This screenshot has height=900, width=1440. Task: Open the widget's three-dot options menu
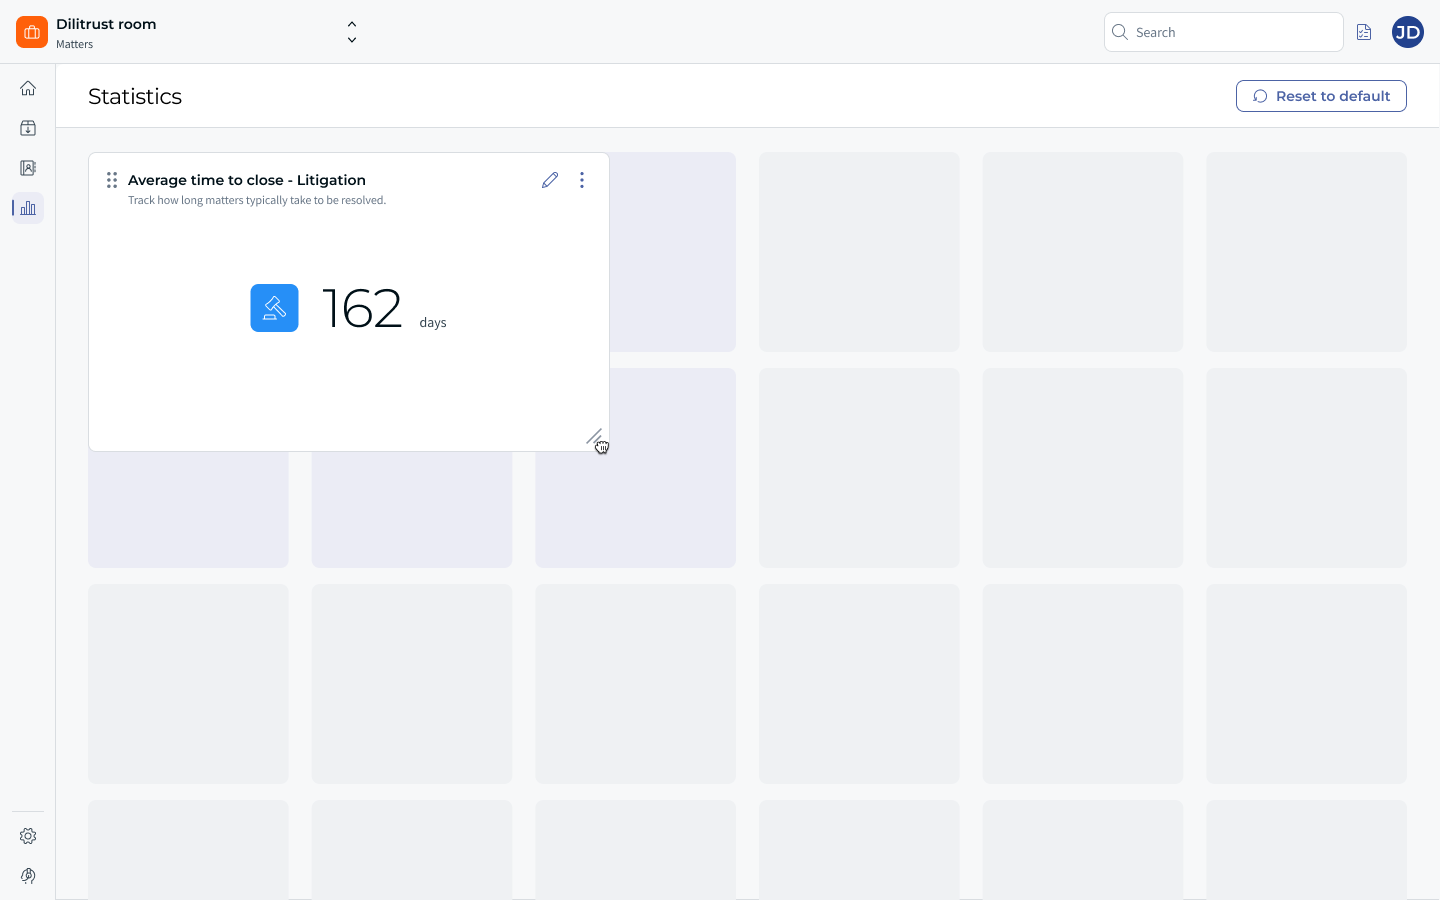pos(582,180)
